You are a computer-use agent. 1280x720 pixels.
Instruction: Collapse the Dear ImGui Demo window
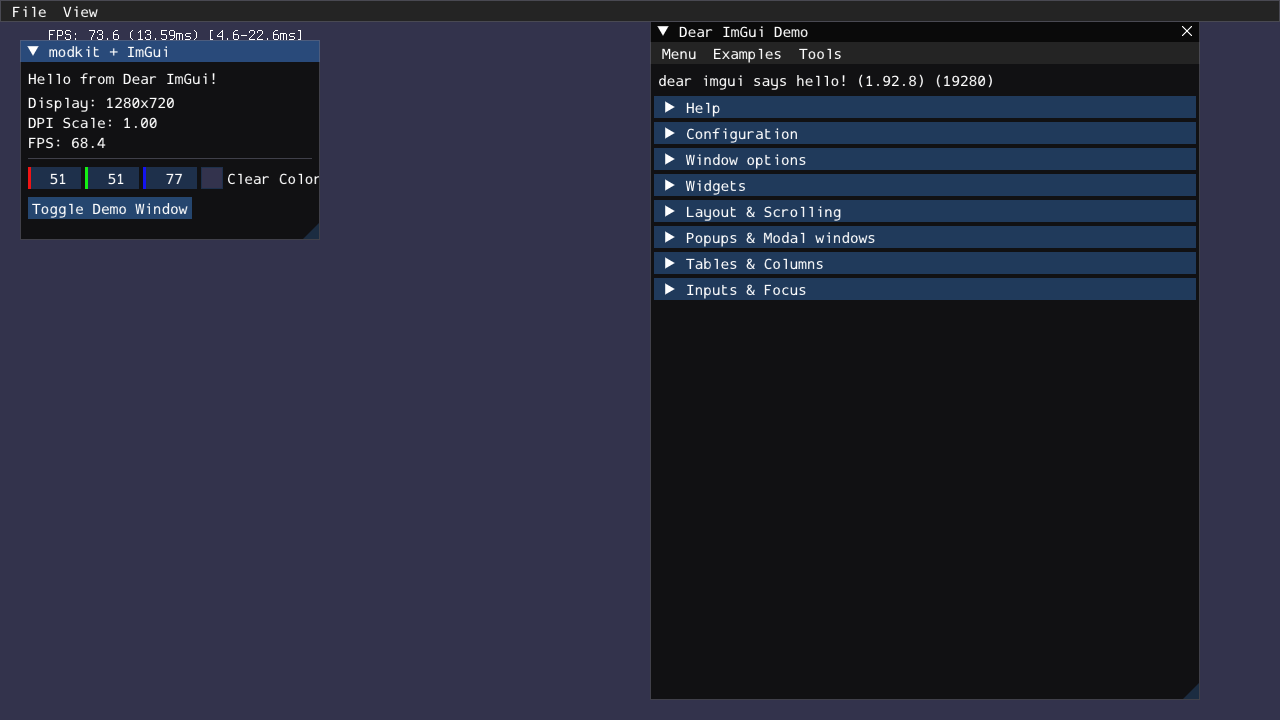pyautogui.click(x=663, y=32)
